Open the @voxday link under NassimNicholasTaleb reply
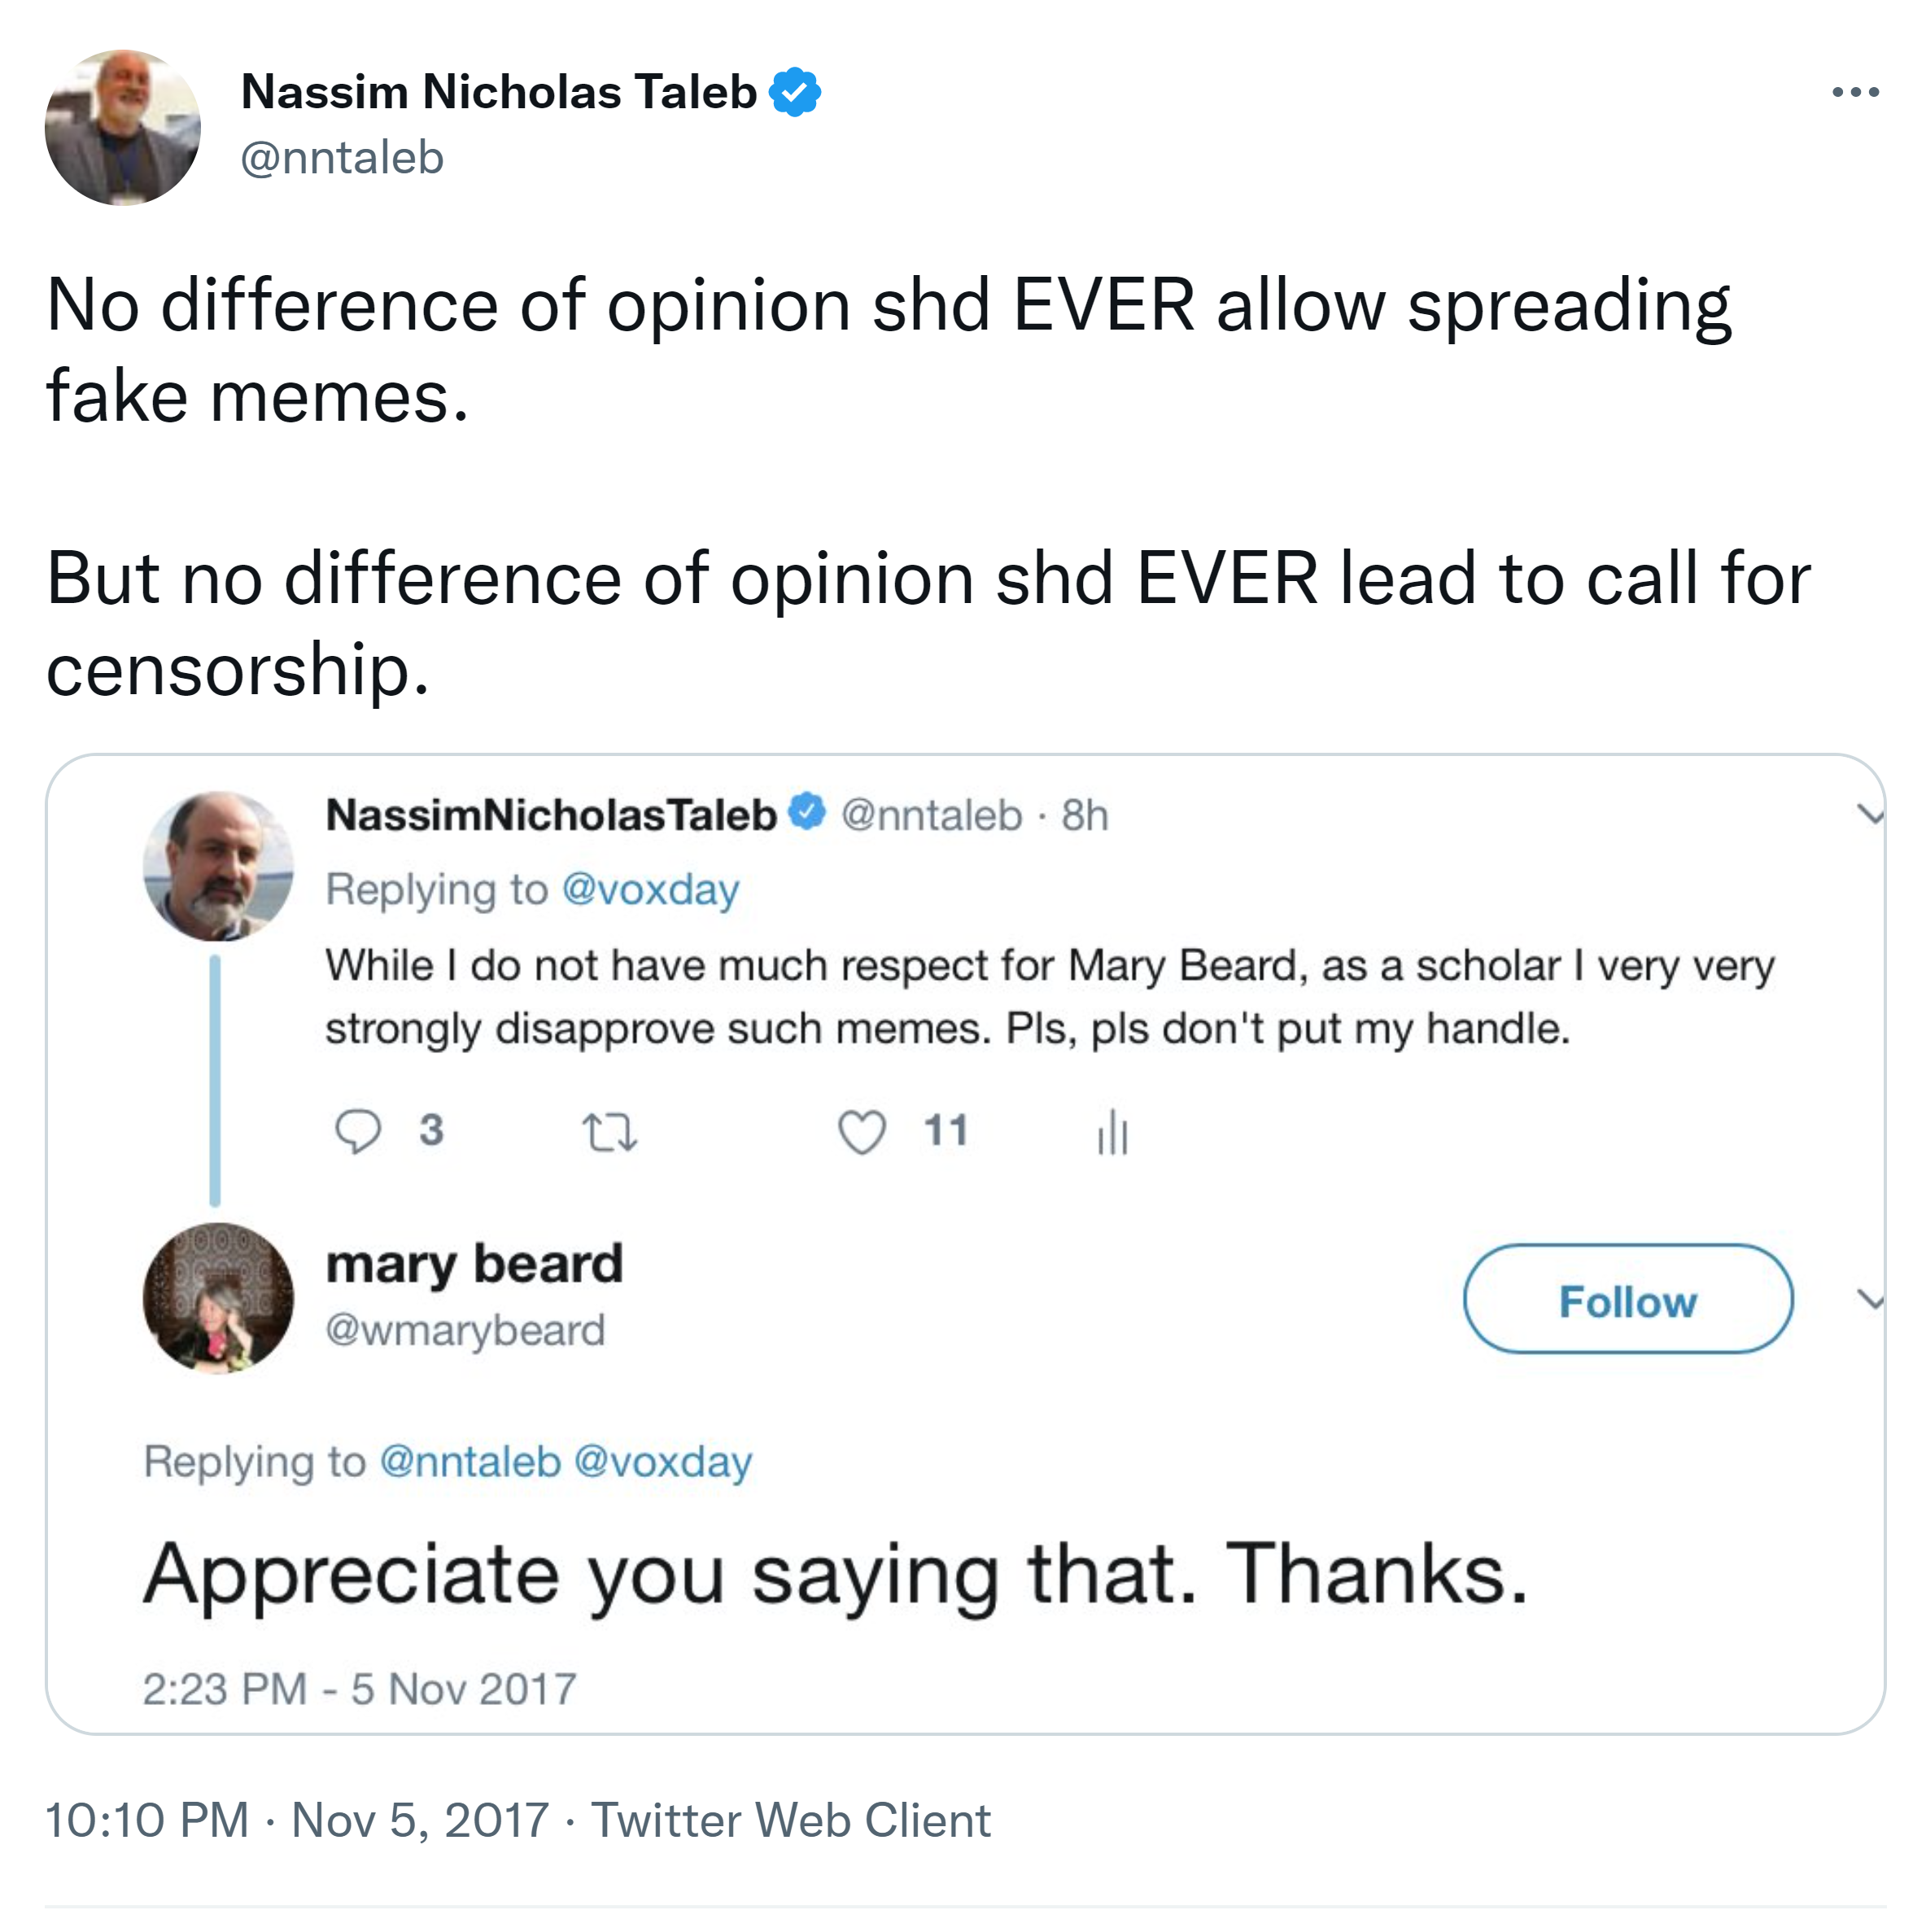 650,889
